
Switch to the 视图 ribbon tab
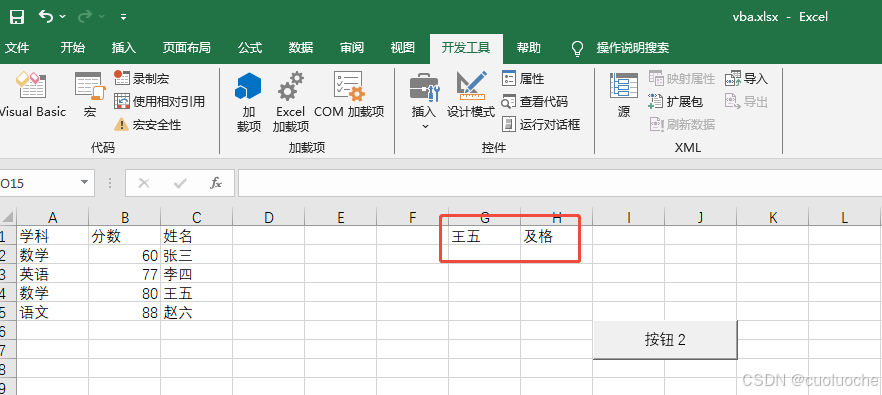[403, 48]
